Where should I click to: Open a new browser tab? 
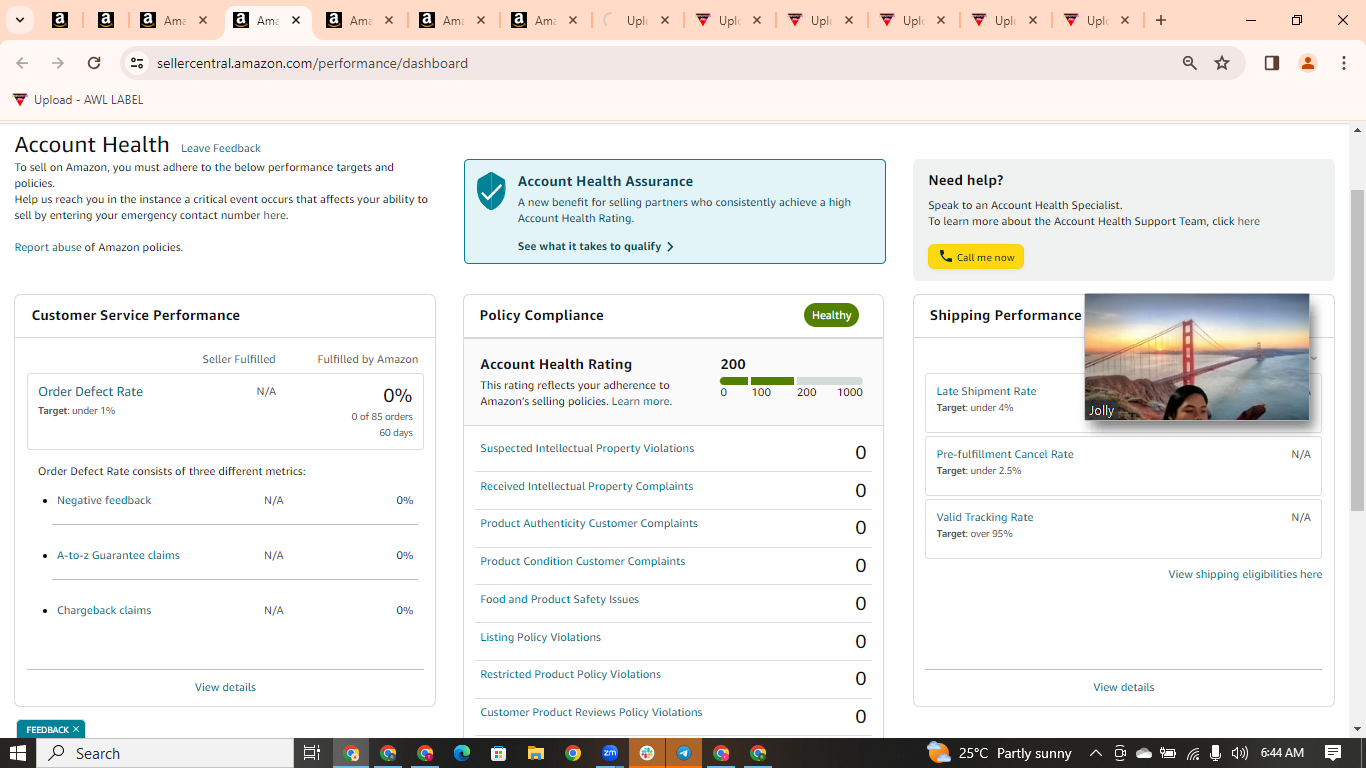coord(1160,20)
